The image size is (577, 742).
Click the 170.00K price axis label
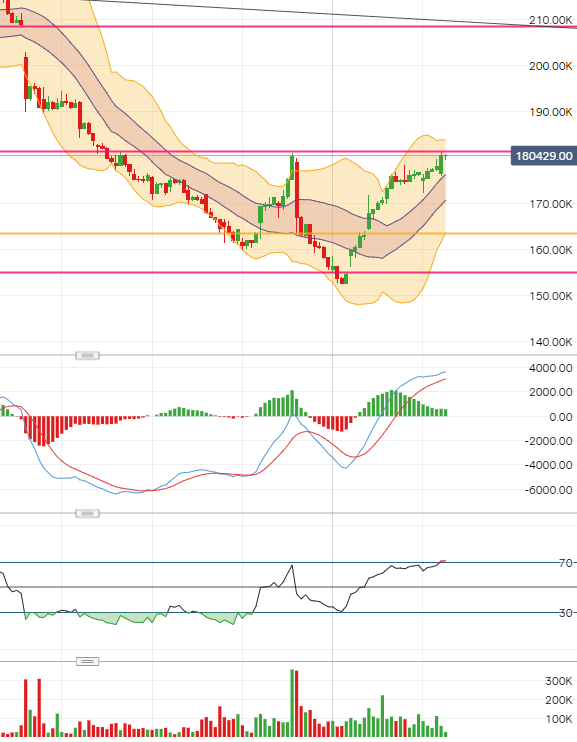550,204
